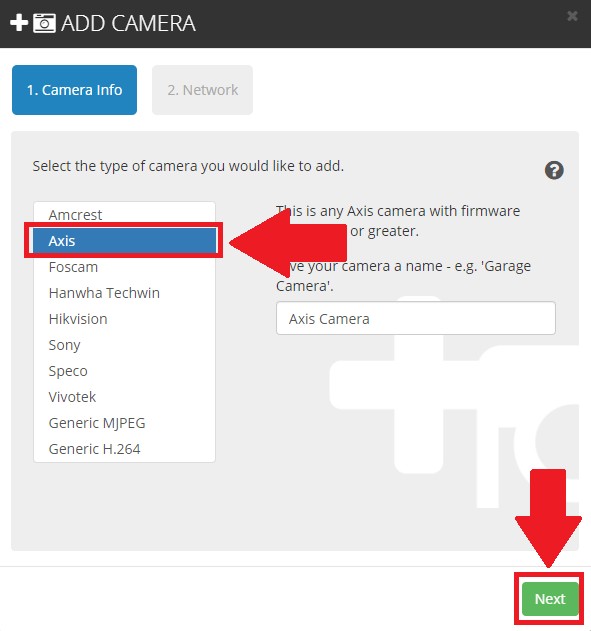This screenshot has width=591, height=631.
Task: Click the help question mark icon
Action: pos(554,170)
